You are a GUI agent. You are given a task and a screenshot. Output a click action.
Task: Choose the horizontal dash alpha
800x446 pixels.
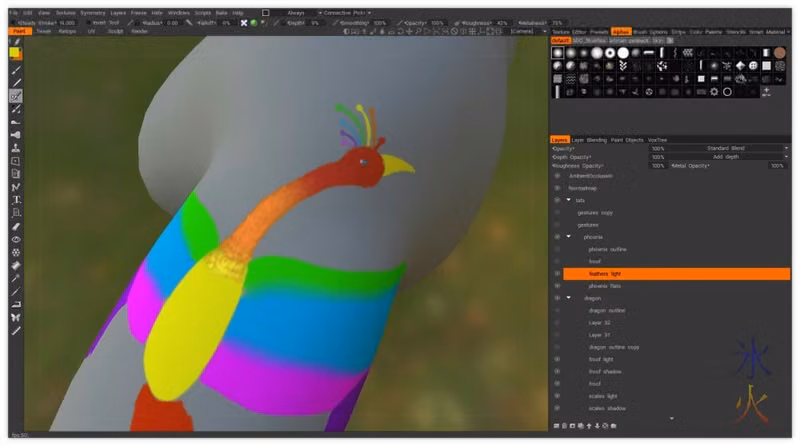pyautogui.click(x=649, y=53)
